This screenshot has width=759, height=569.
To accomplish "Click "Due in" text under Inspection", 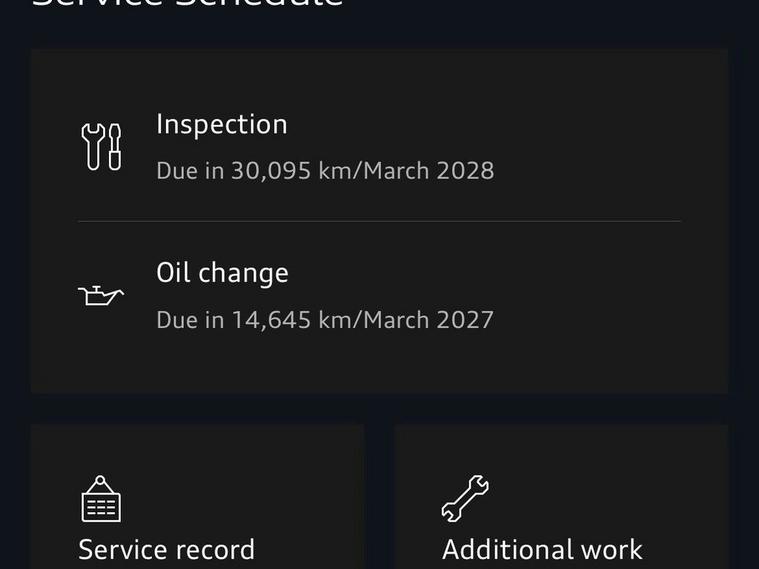I will coord(190,171).
